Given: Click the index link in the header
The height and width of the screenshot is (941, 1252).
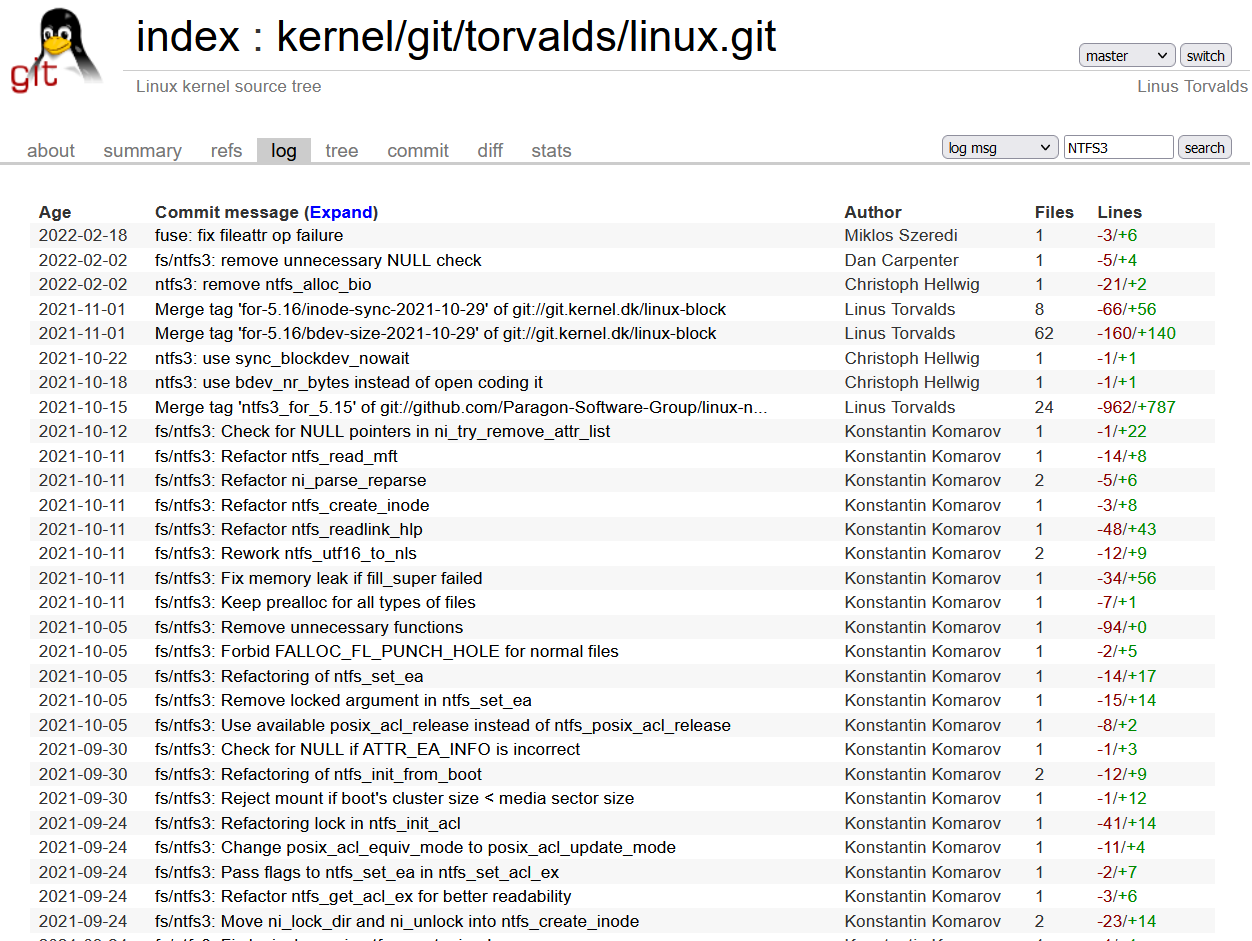Looking at the screenshot, I should (188, 37).
